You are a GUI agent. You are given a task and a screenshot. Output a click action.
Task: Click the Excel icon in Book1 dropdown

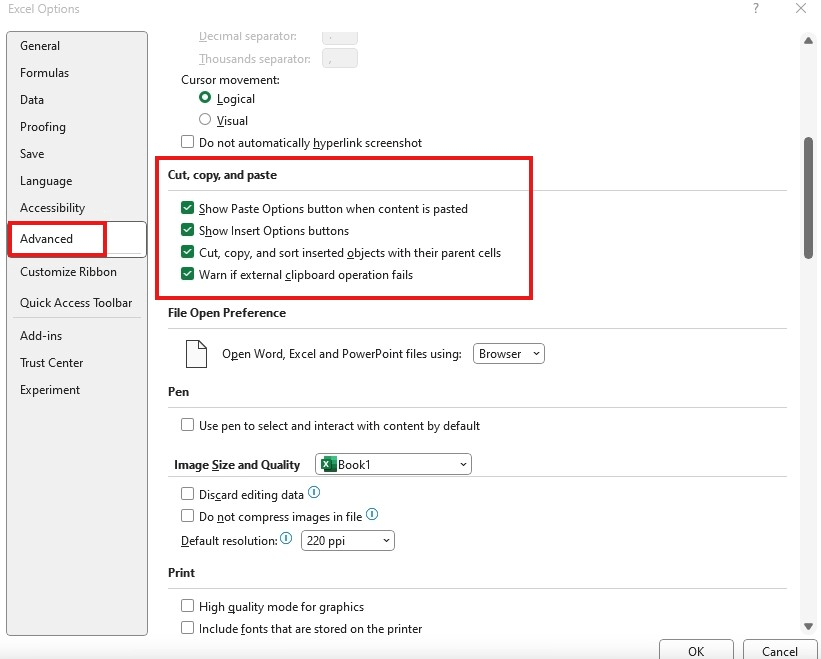pyautogui.click(x=328, y=464)
